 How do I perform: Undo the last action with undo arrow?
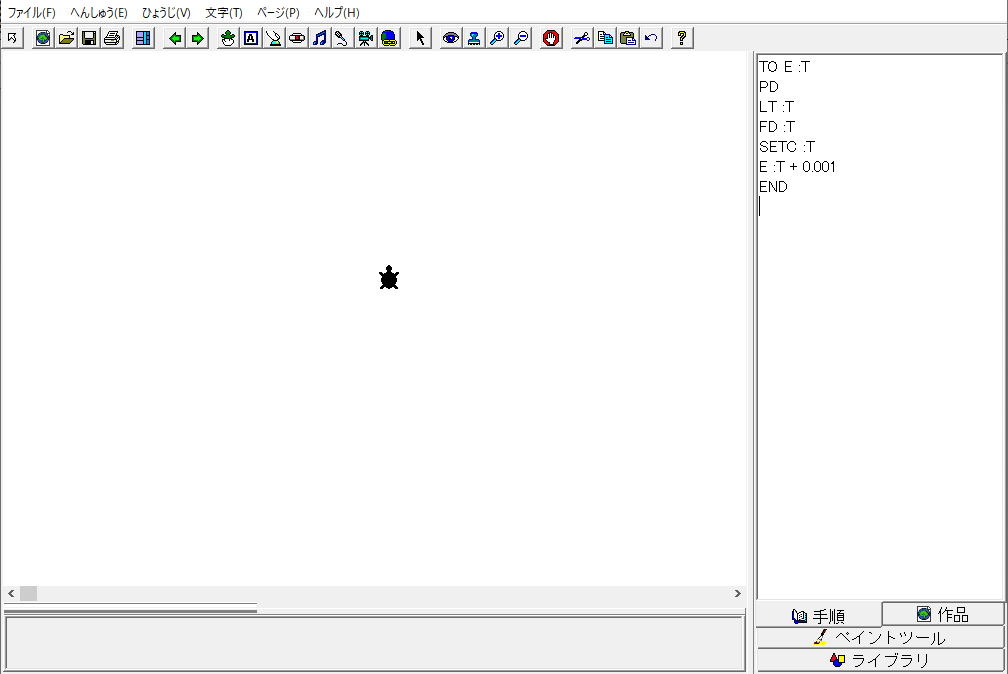tap(651, 38)
